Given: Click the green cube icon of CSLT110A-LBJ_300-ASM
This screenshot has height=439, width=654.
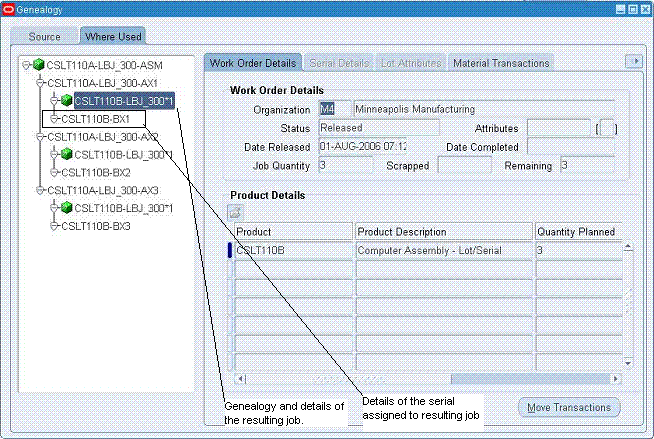Looking at the screenshot, I should tap(38, 65).
